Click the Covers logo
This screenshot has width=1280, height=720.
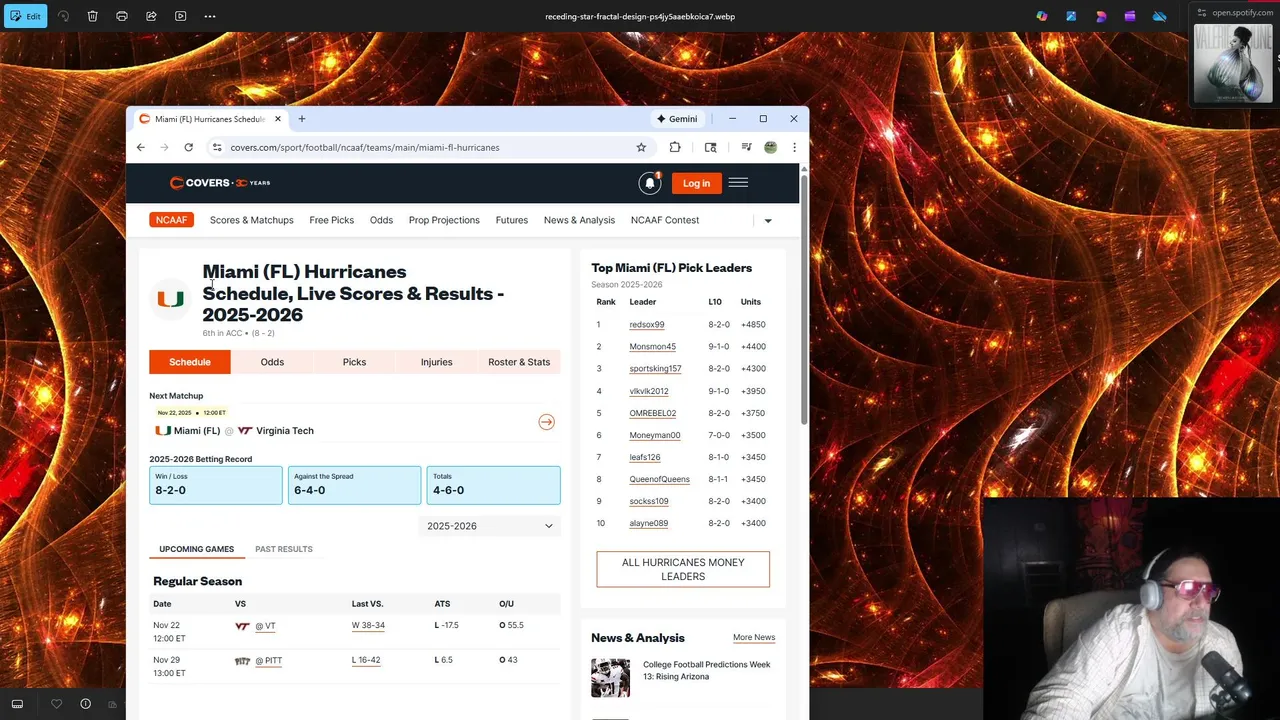pos(220,183)
